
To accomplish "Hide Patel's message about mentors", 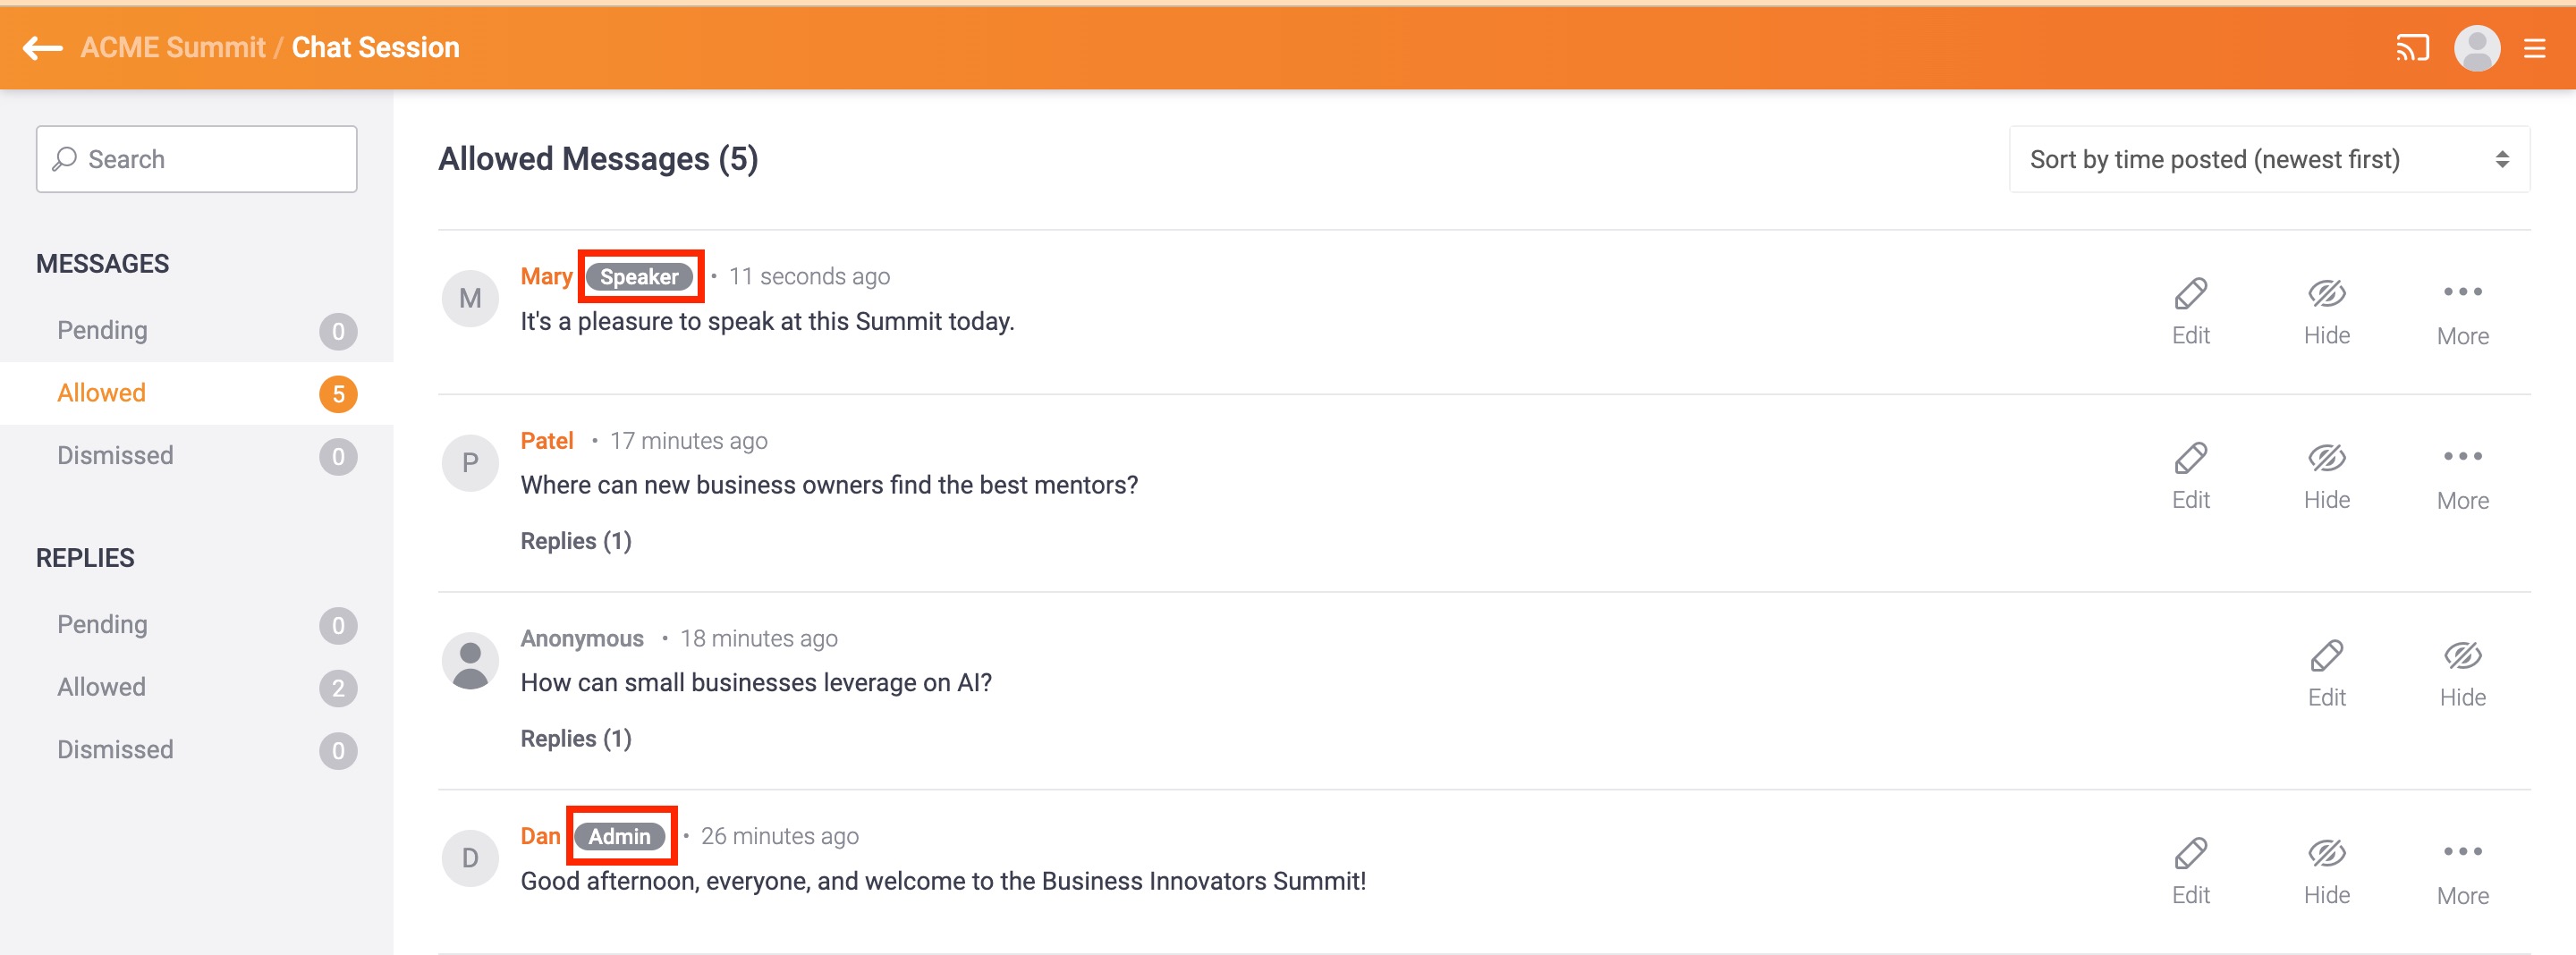I will coord(2326,475).
